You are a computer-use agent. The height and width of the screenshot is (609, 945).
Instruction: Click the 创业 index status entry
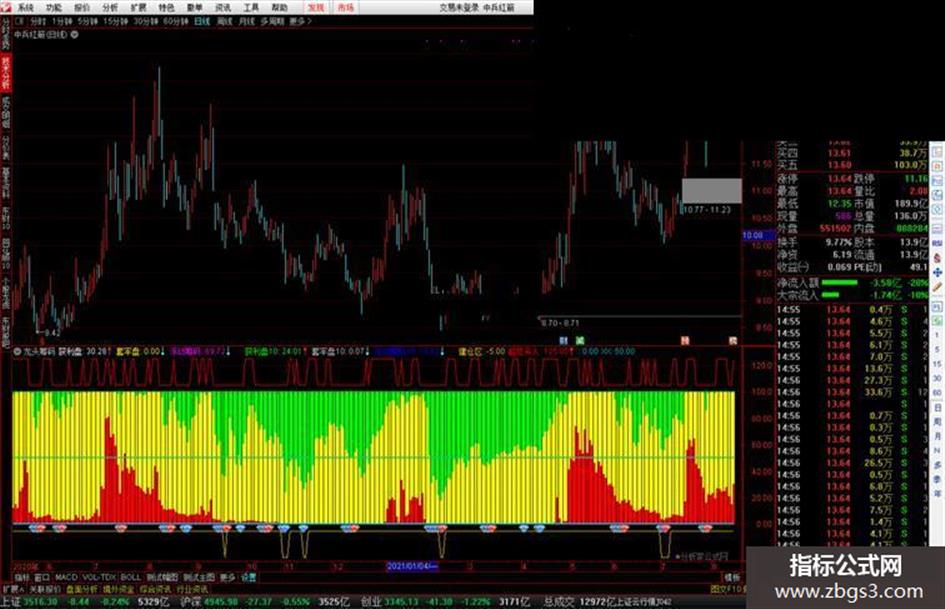tap(446, 602)
